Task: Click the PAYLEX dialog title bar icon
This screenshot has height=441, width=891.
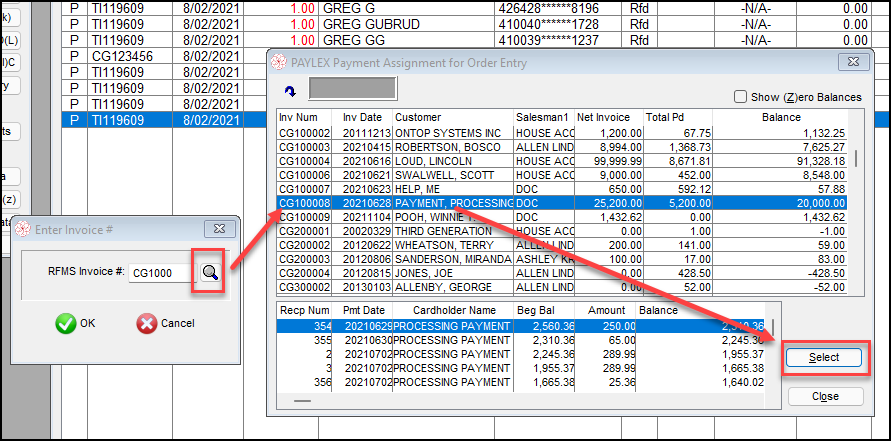Action: [279, 63]
